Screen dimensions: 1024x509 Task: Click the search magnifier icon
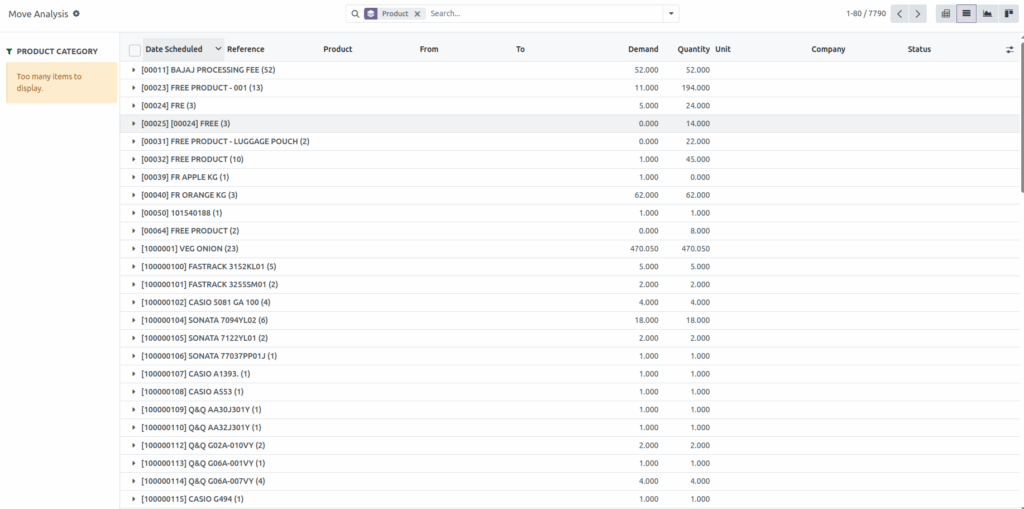click(355, 14)
